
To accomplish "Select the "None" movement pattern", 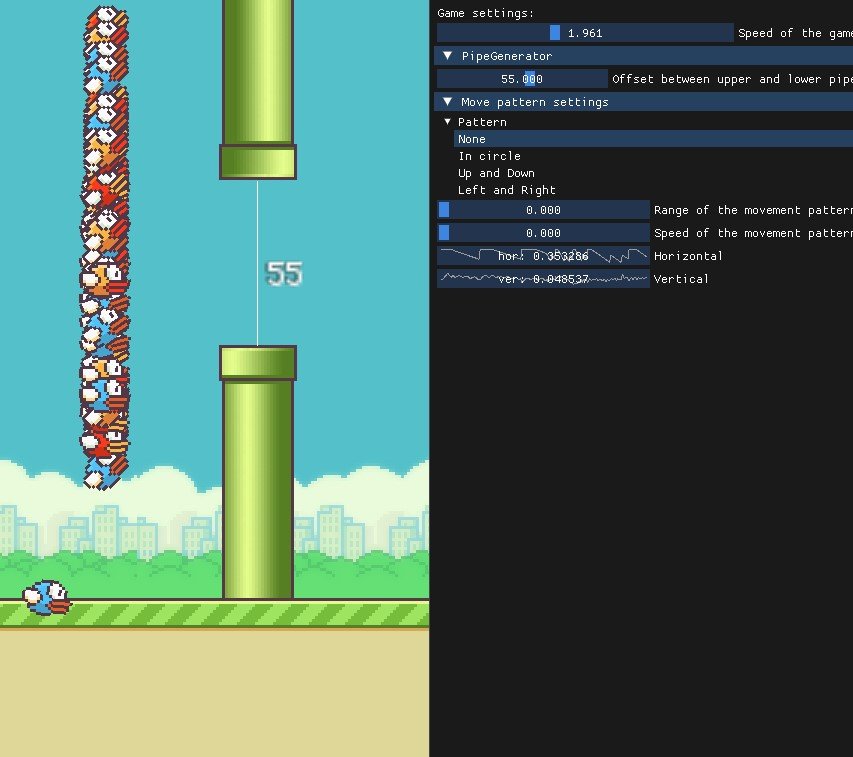I will [x=472, y=139].
